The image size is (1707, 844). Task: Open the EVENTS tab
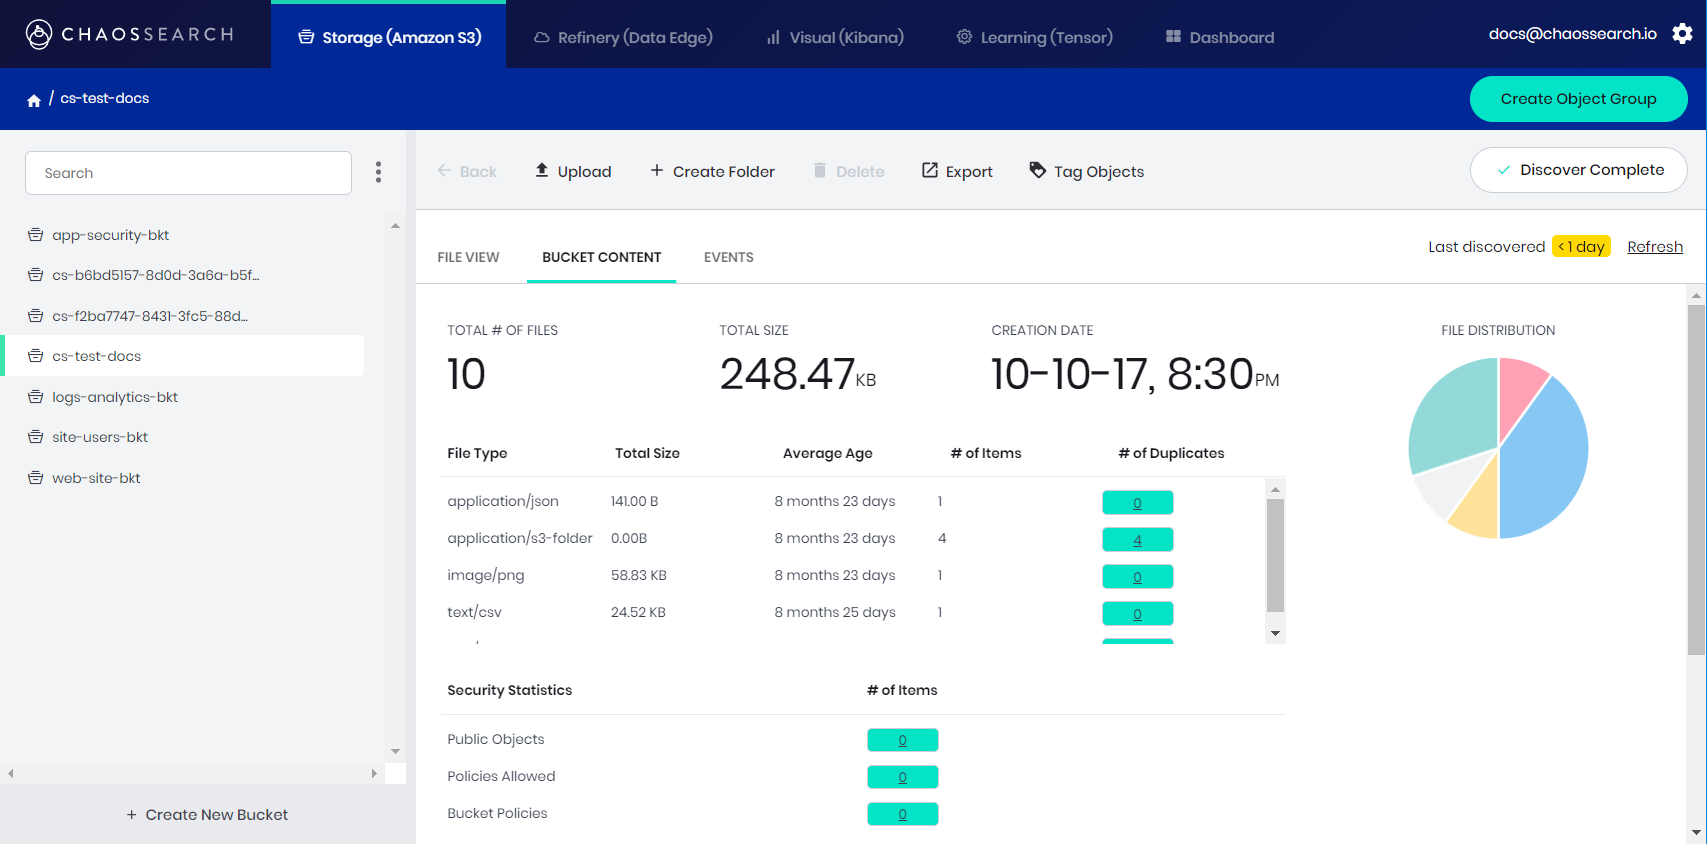click(728, 257)
